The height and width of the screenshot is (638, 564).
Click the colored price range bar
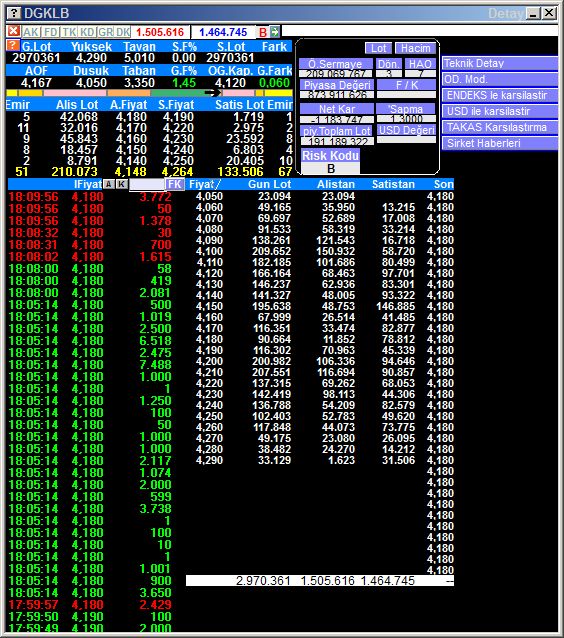pyautogui.click(x=149, y=93)
